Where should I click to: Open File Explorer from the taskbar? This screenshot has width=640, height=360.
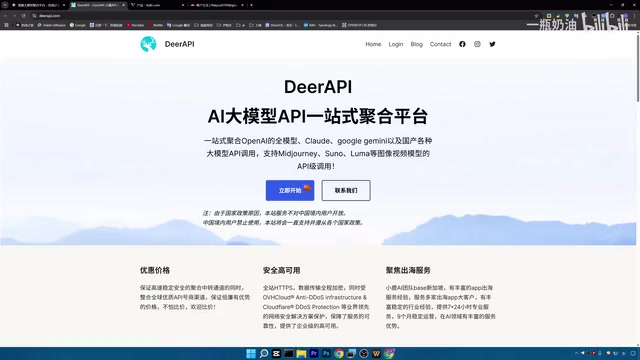click(301, 353)
